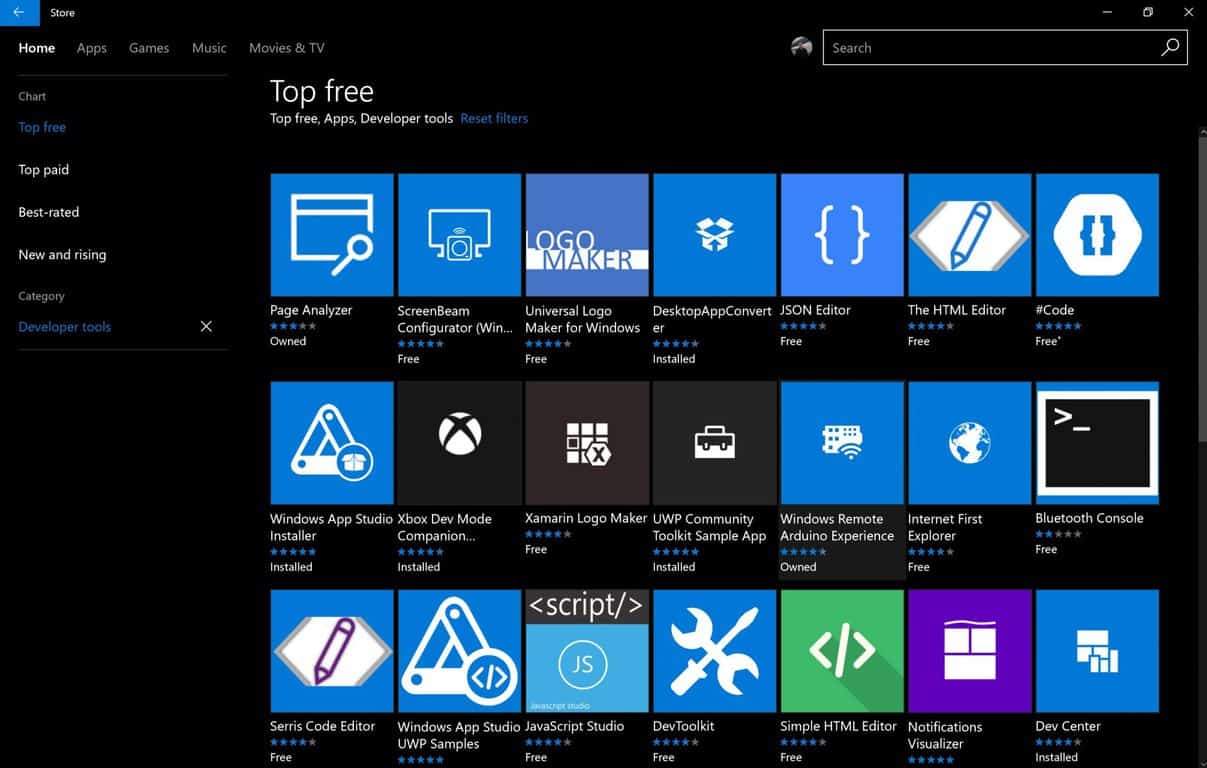Screen dimensions: 1207x768
Task: Click inside the Search text field
Action: click(990, 48)
